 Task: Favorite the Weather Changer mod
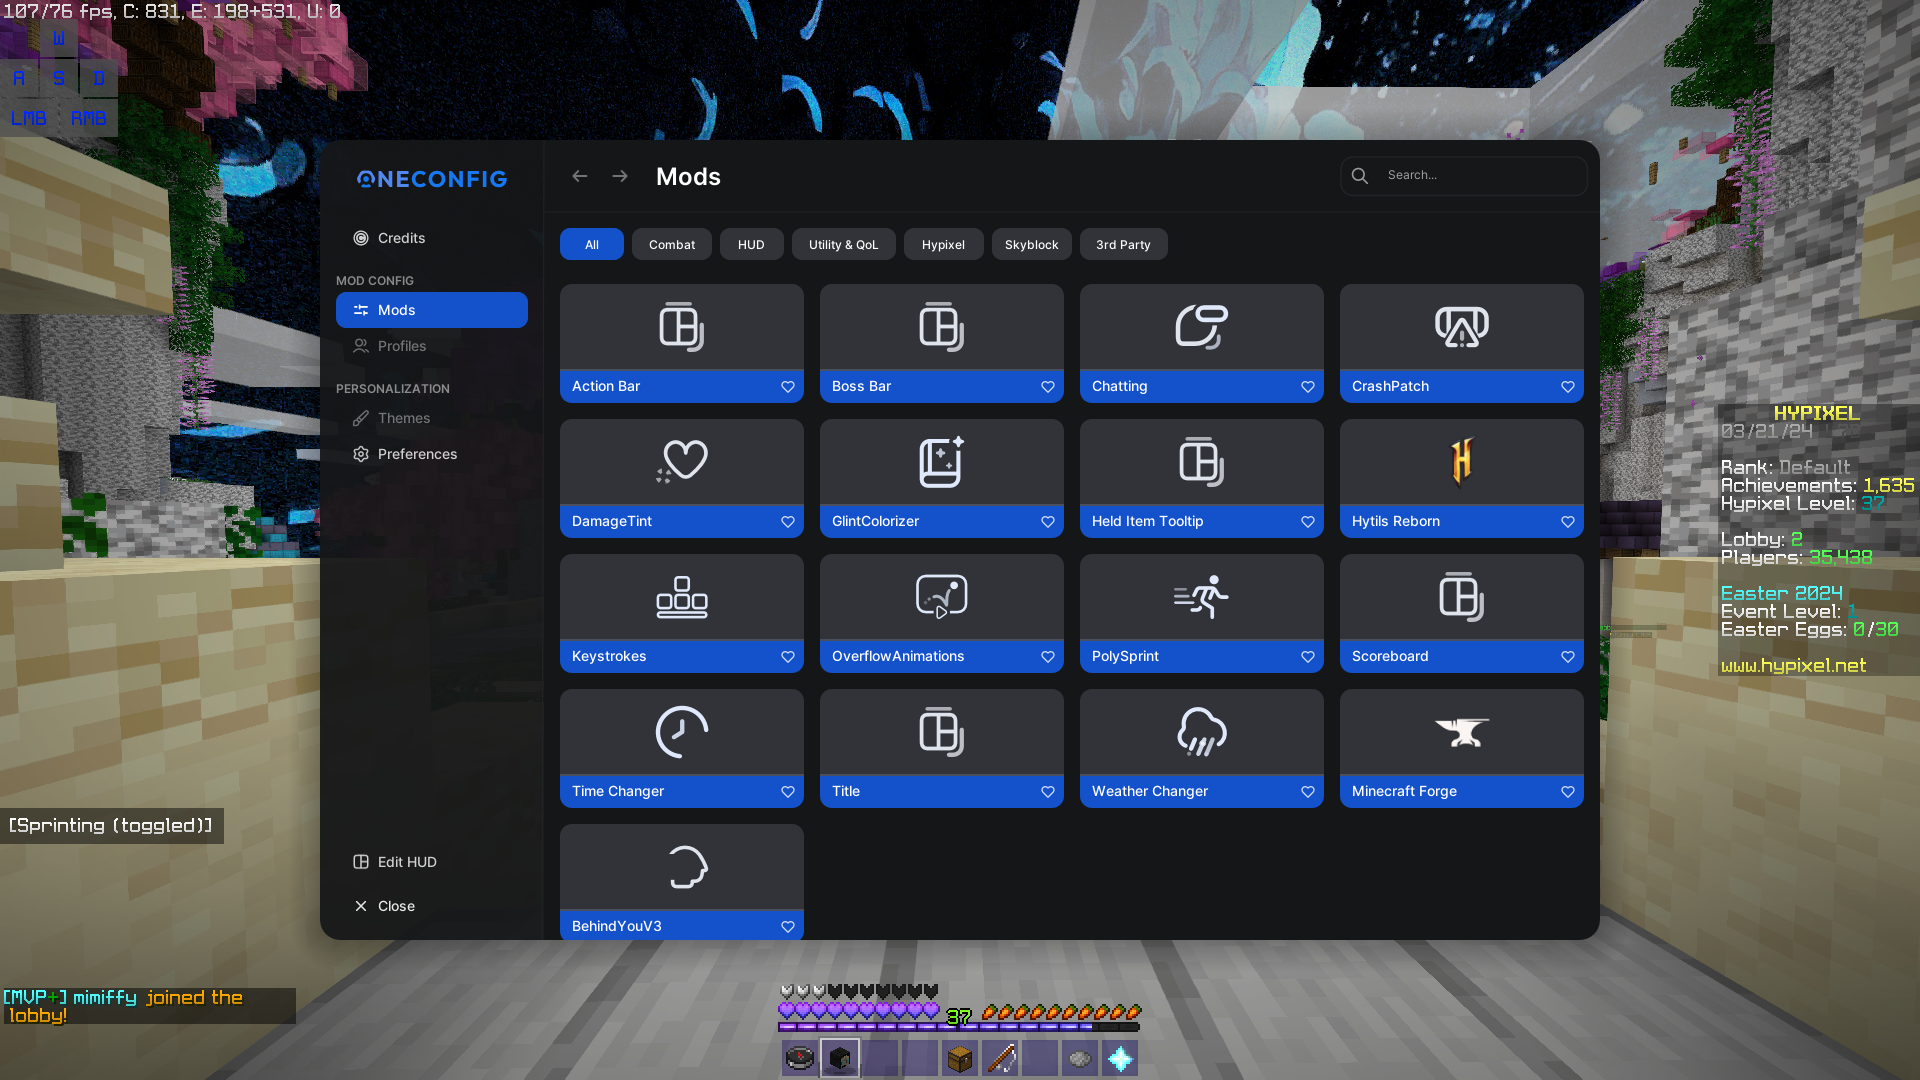[x=1308, y=792]
